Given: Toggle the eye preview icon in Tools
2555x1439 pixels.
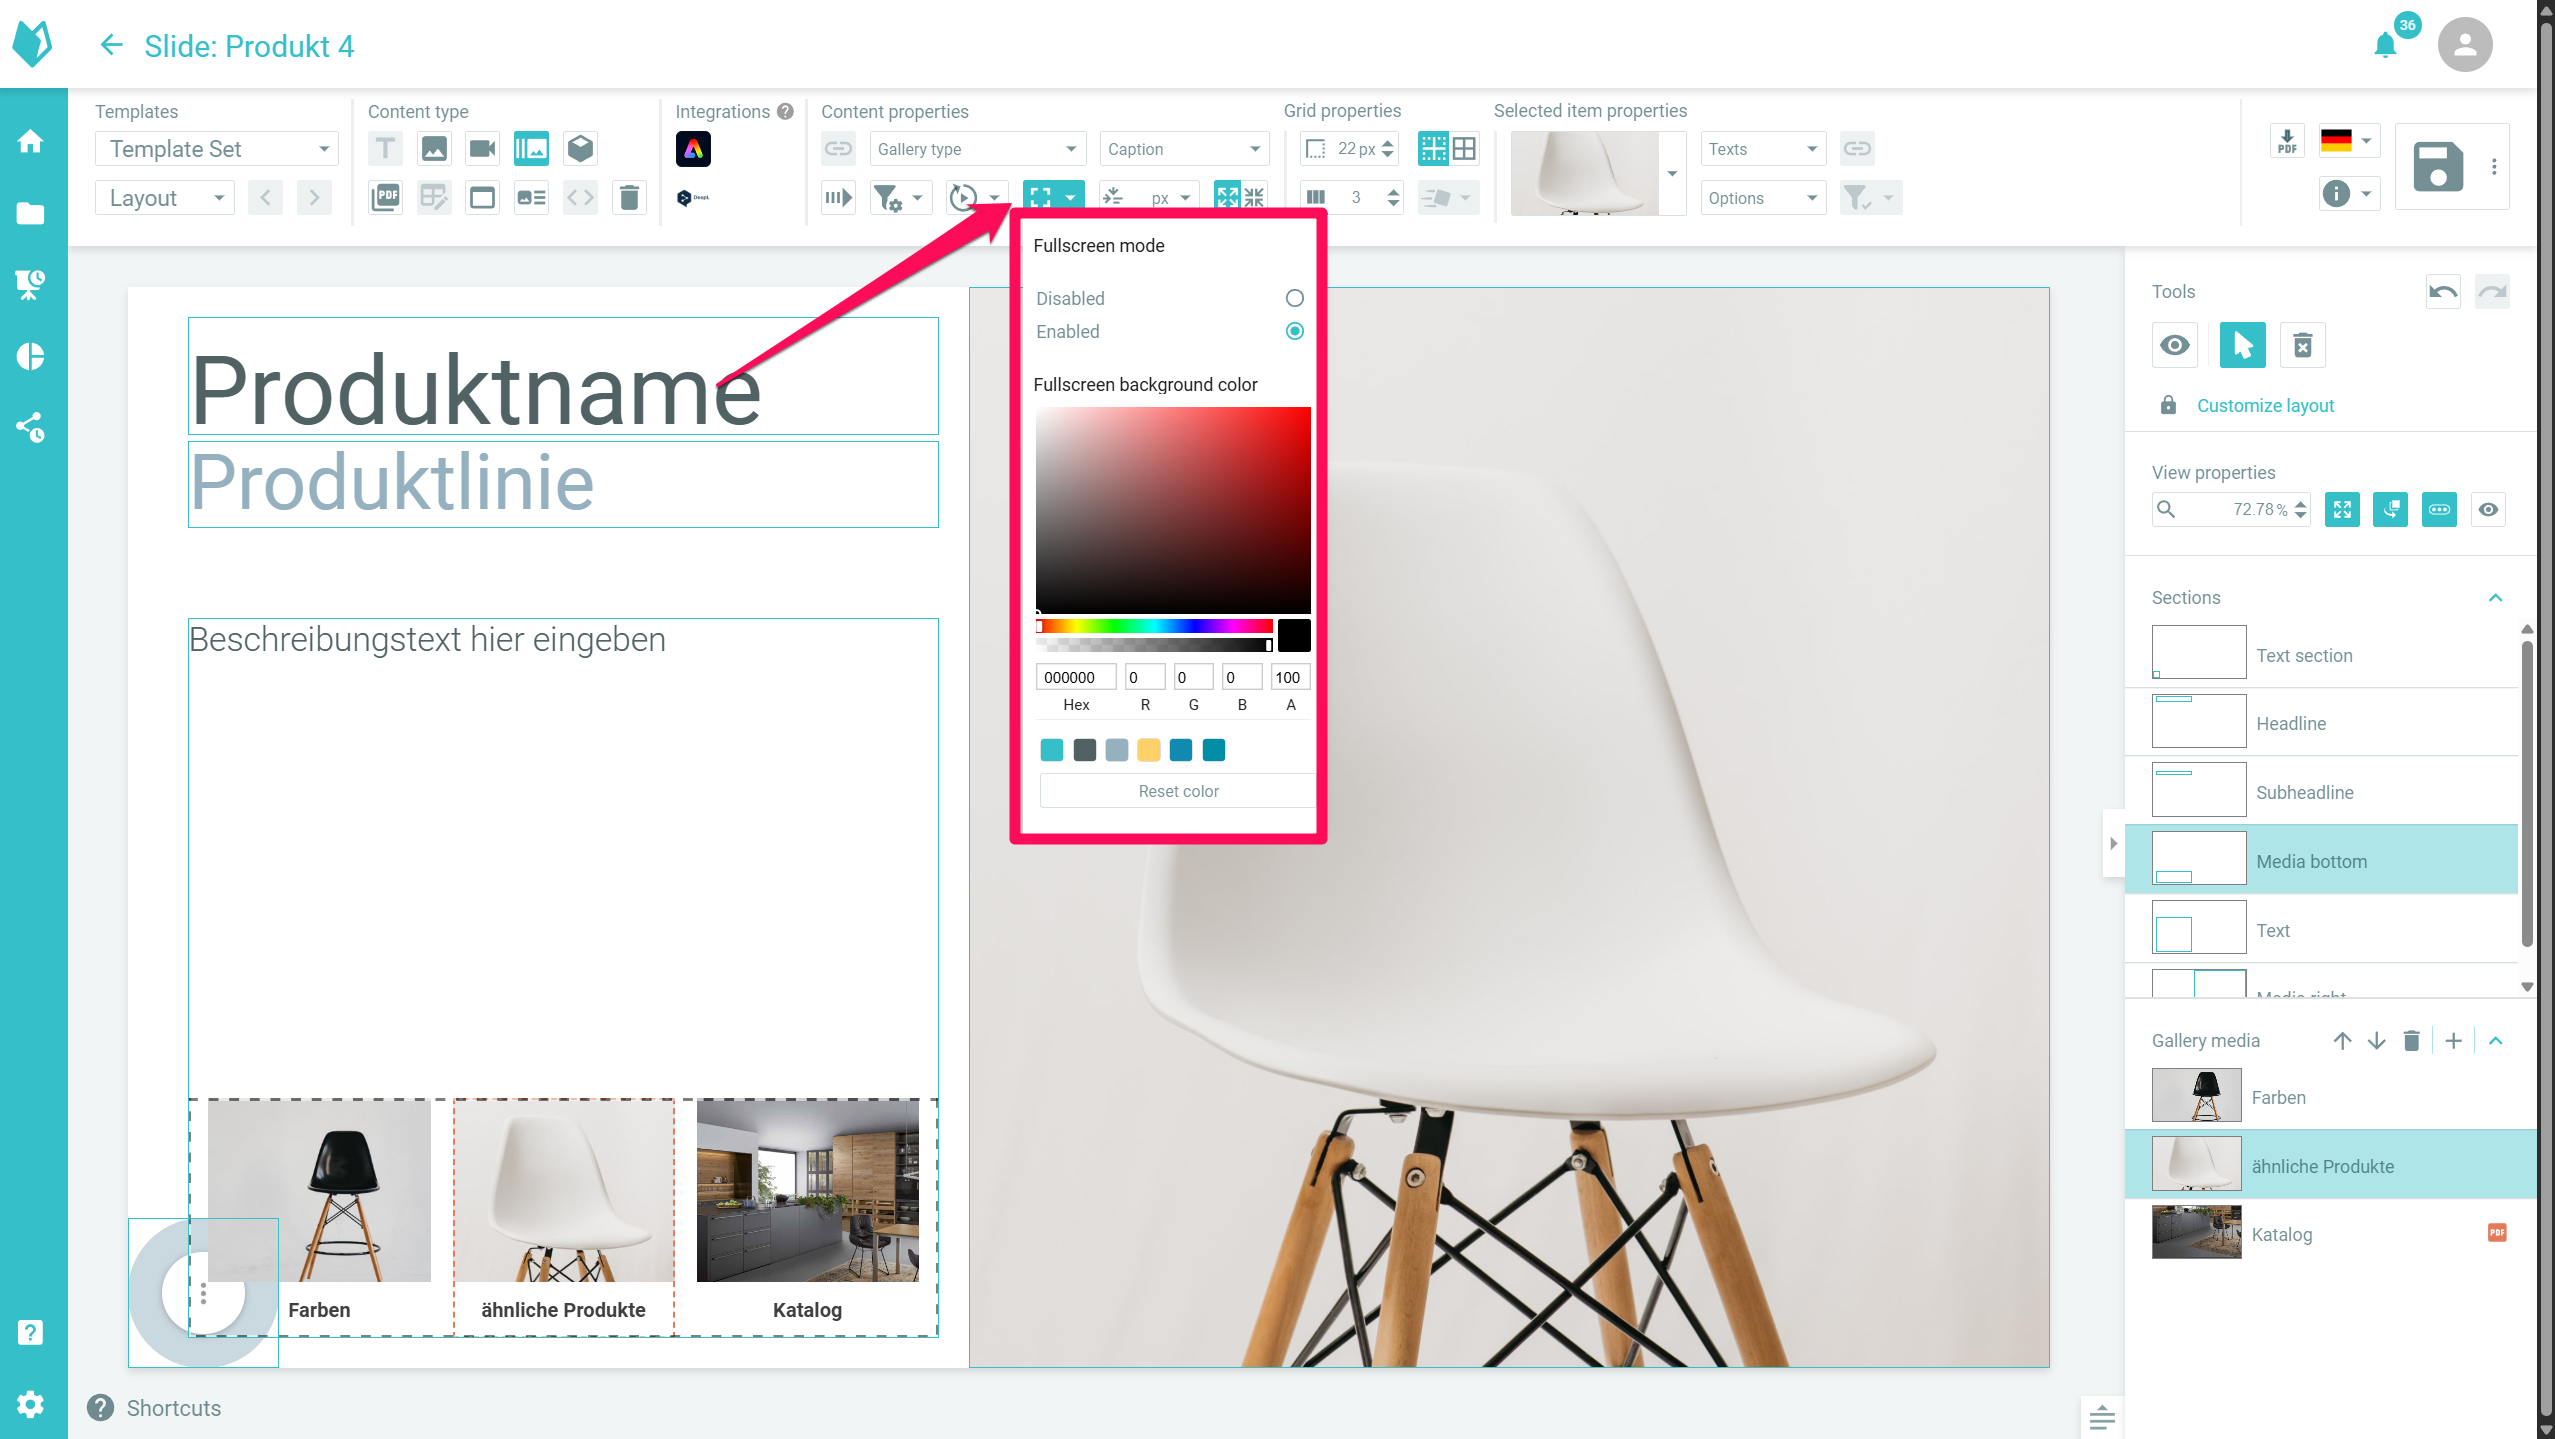Looking at the screenshot, I should click(2174, 346).
